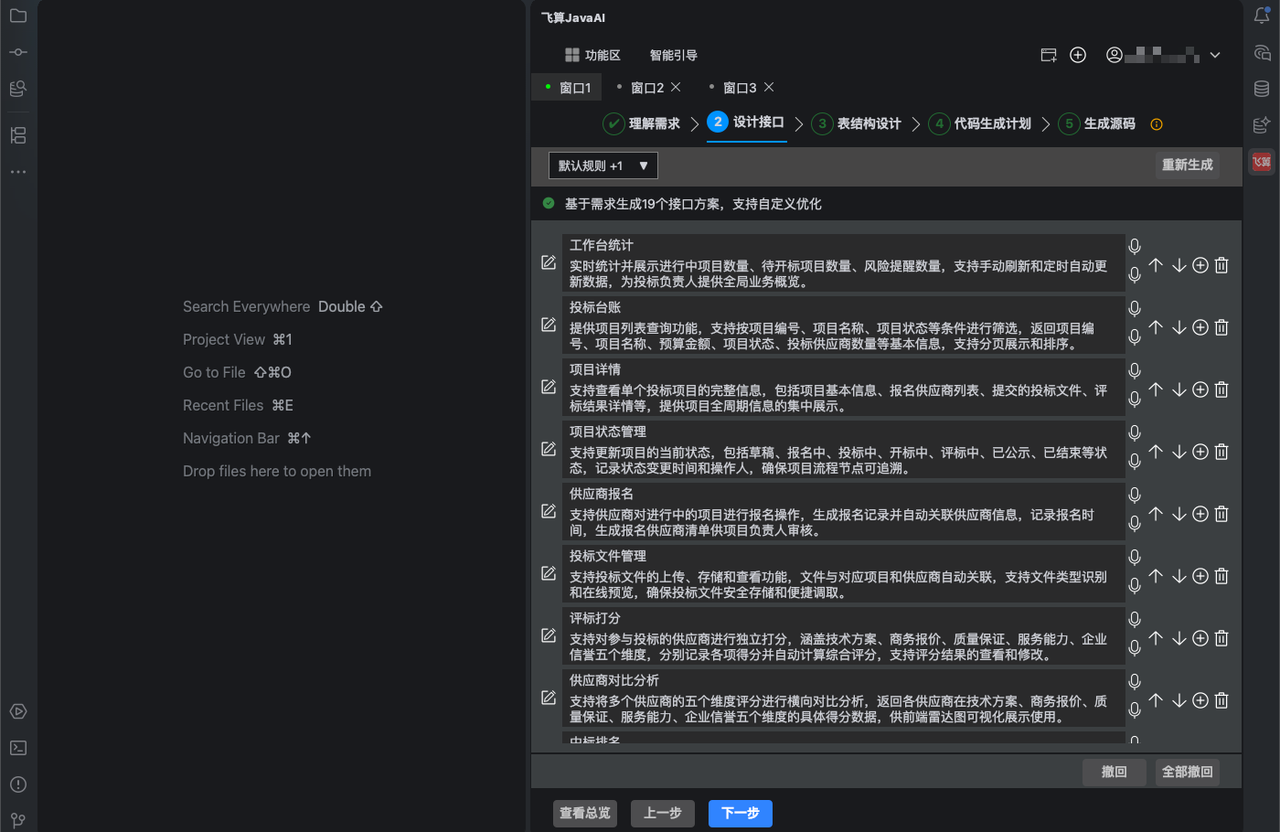1280x832 pixels.
Task: Proceed with 下一步 button
Action: pyautogui.click(x=741, y=814)
